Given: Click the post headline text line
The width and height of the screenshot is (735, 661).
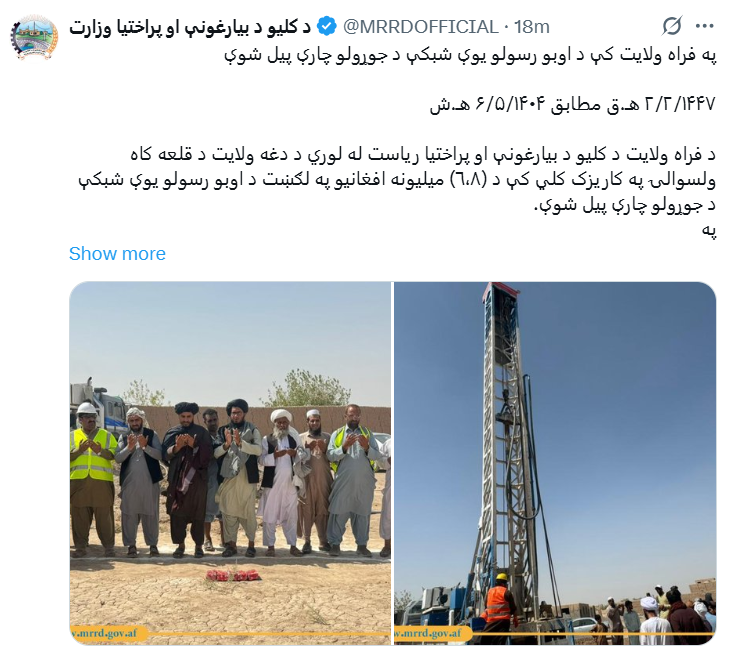Looking at the screenshot, I should click(470, 55).
